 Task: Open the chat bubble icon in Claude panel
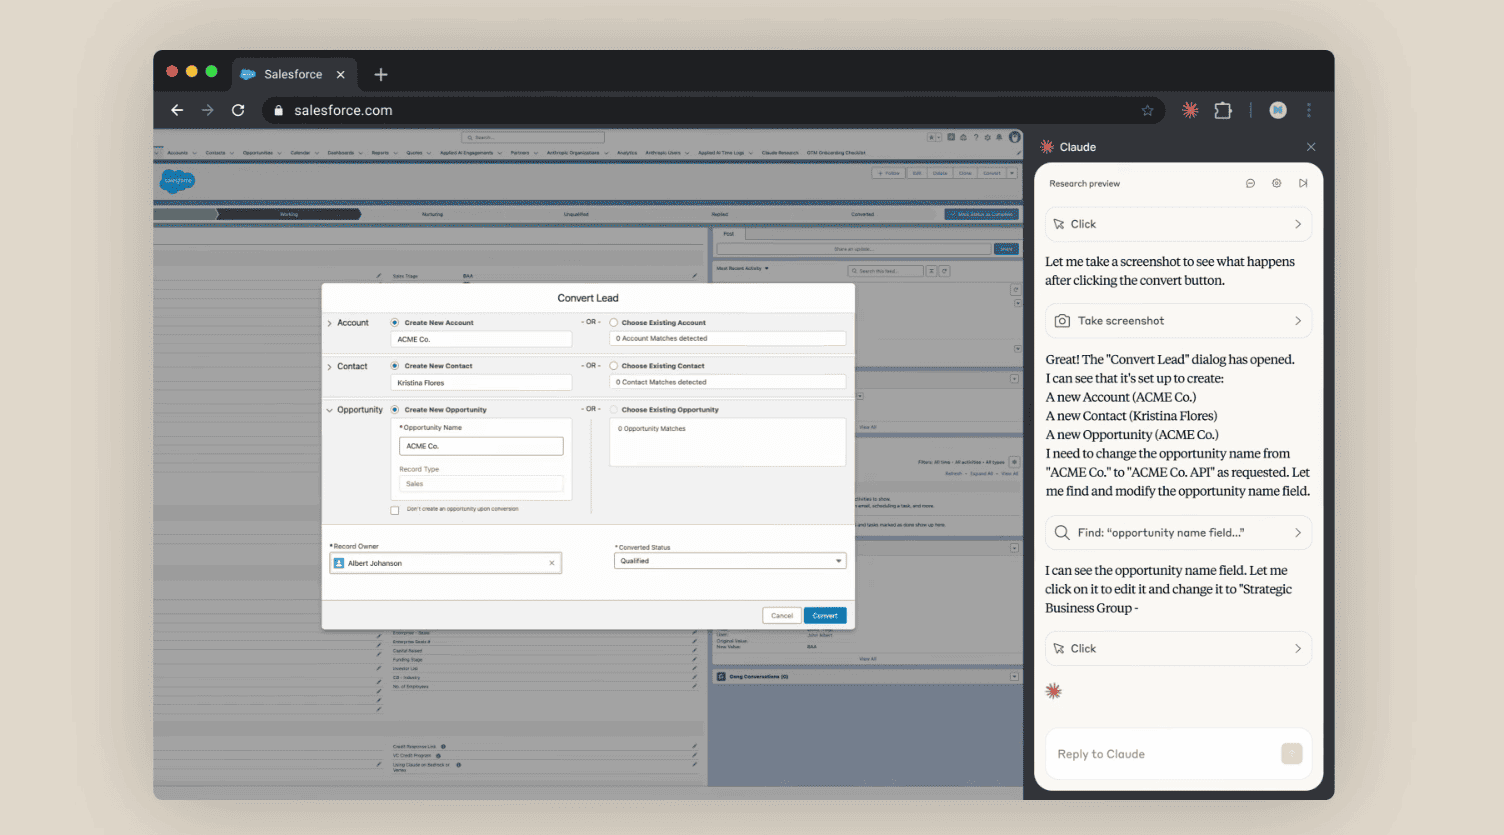1250,183
